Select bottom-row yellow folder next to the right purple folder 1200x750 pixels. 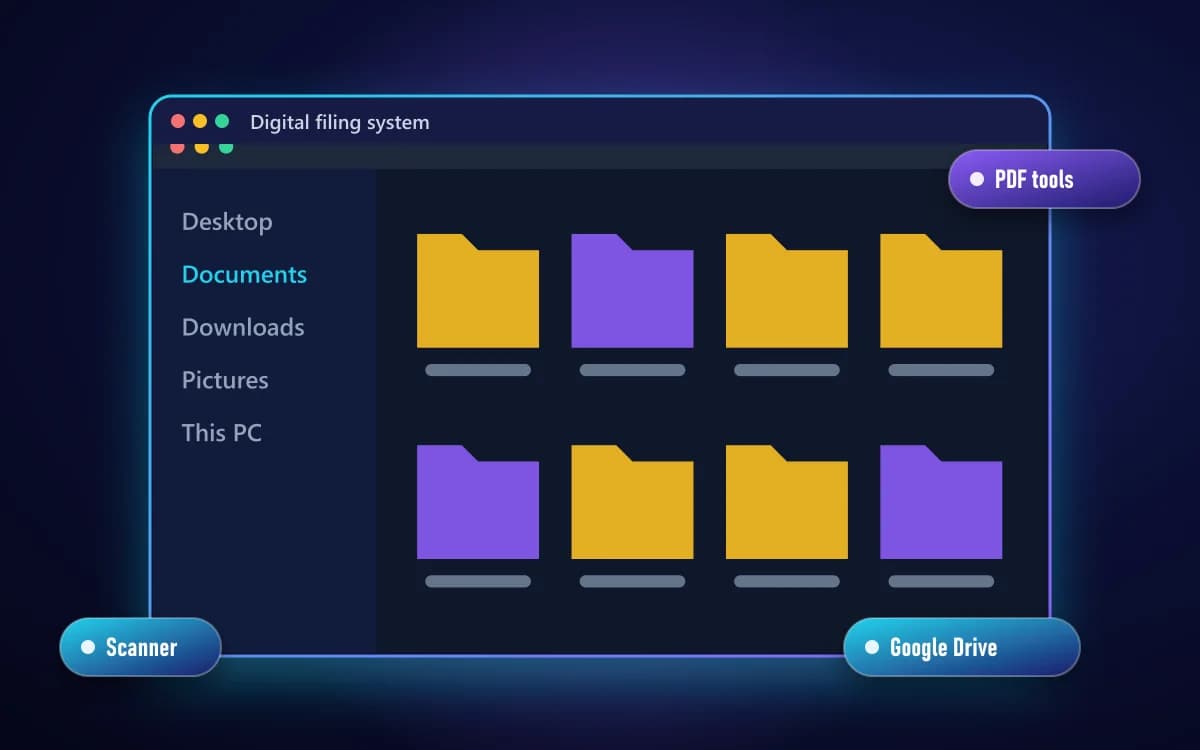pyautogui.click(x=787, y=502)
